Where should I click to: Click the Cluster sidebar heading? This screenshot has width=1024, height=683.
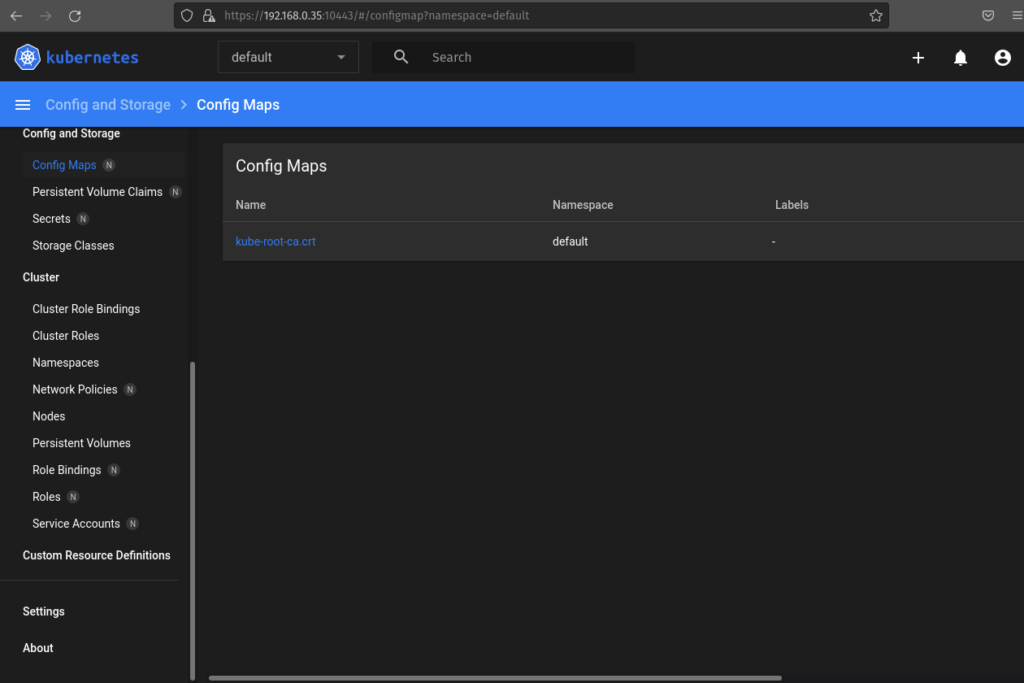click(x=40, y=278)
